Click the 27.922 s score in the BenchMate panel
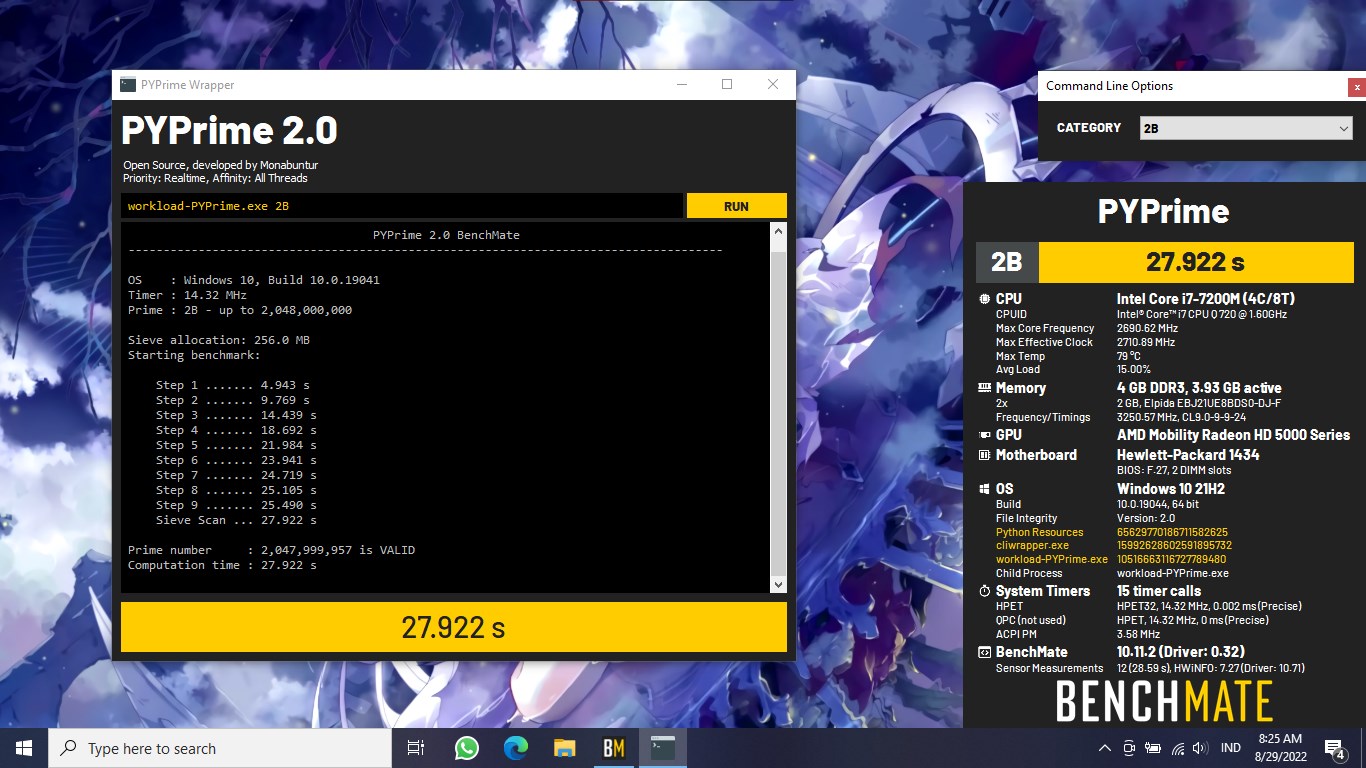Viewport: 1366px width, 768px height. point(1195,262)
